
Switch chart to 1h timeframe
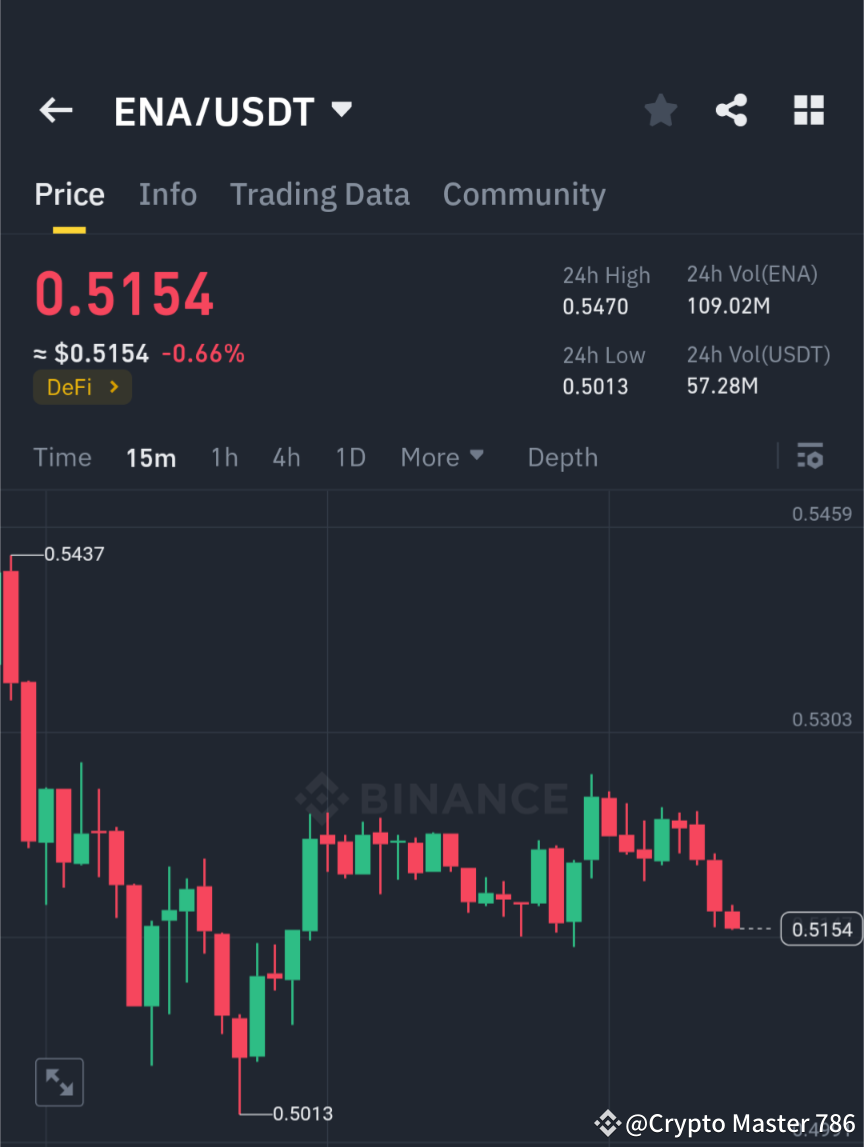pos(224,457)
